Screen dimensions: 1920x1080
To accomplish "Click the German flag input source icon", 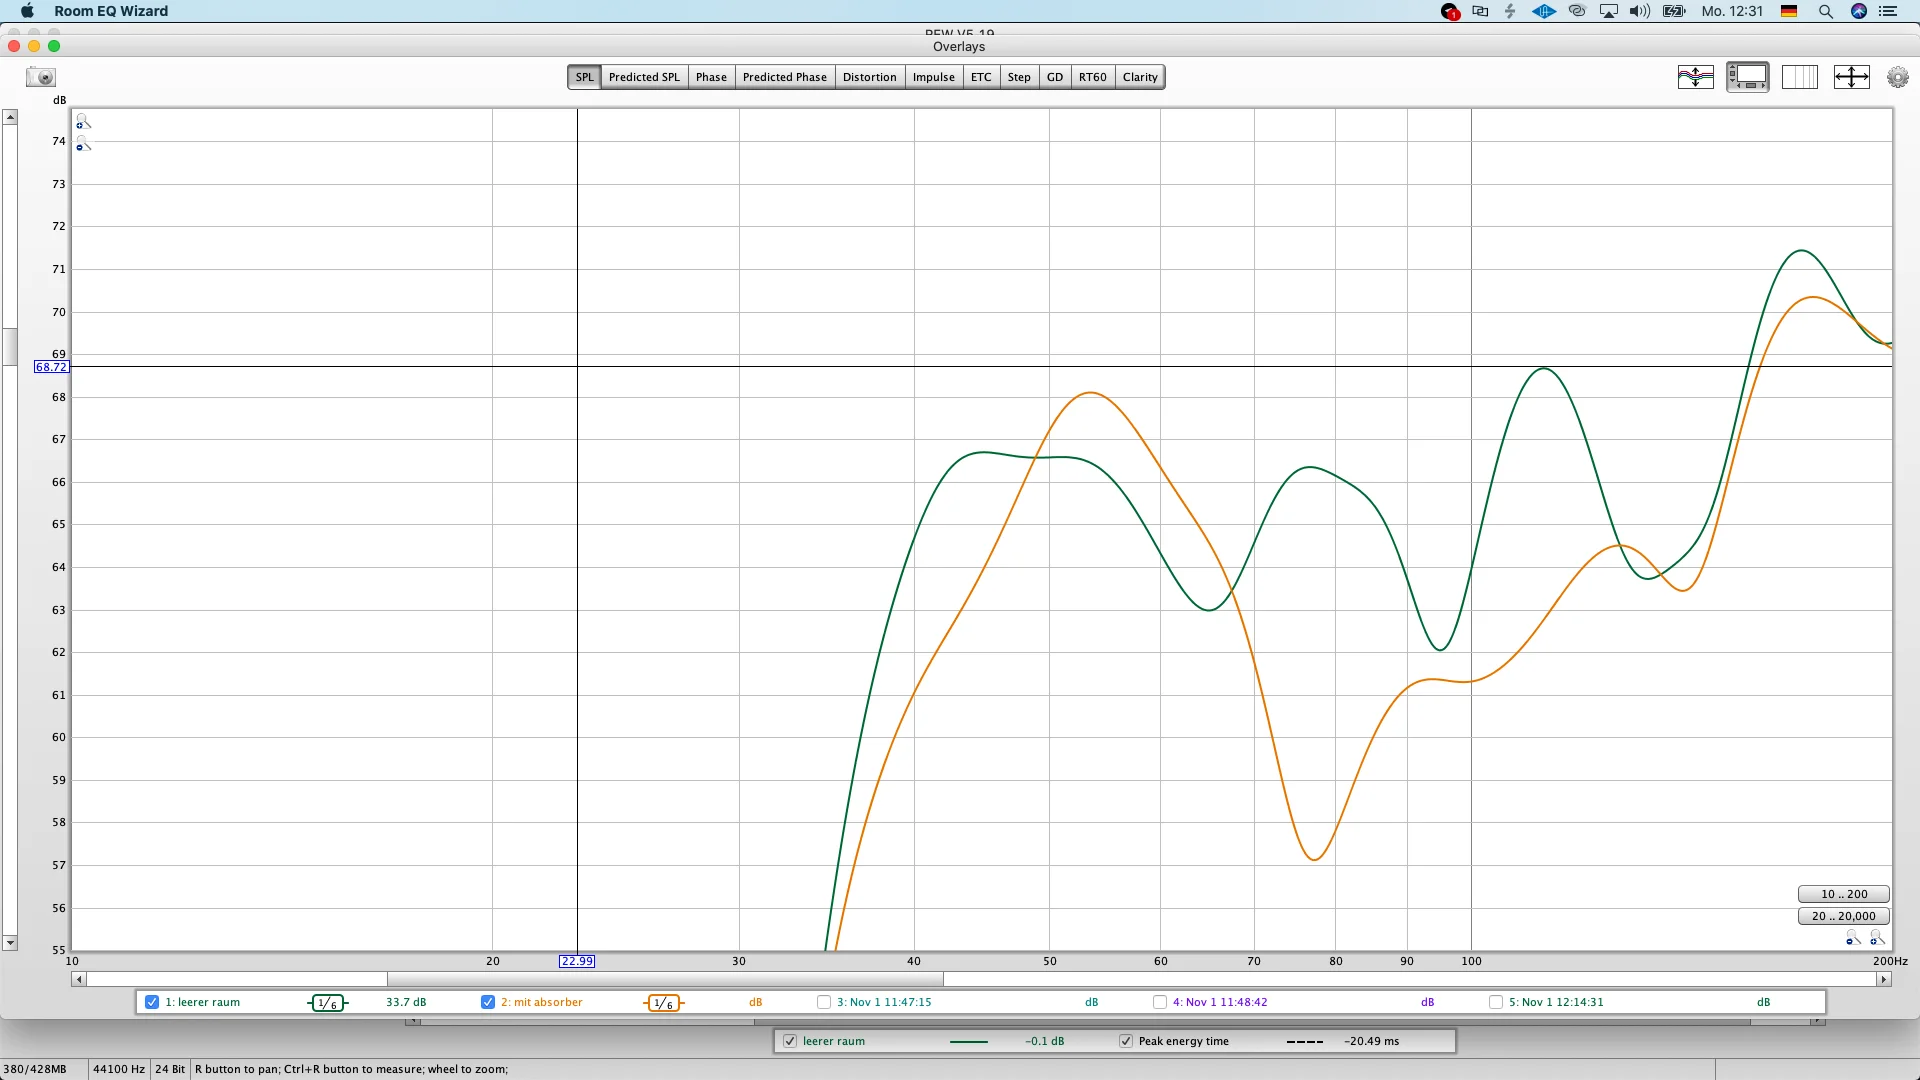I will (x=1789, y=11).
